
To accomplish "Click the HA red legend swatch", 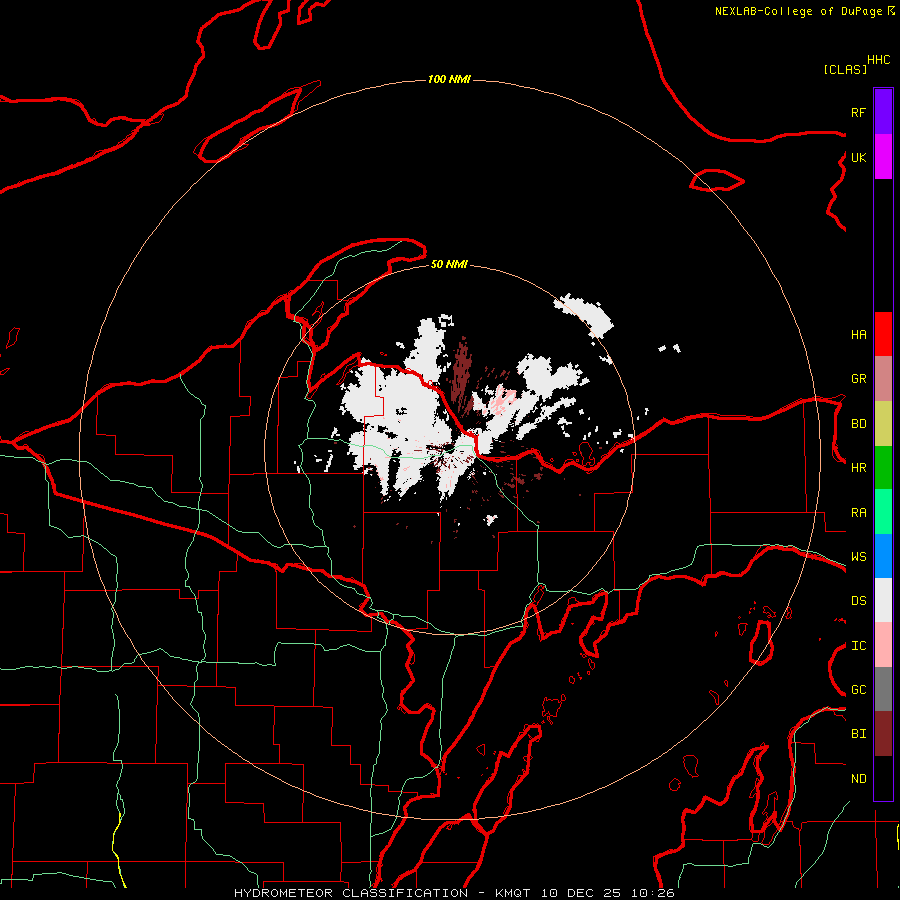I will coord(883,334).
